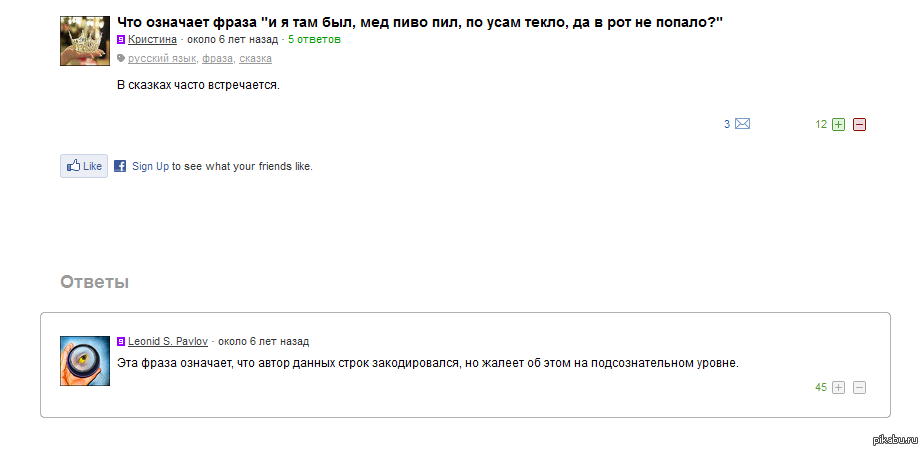Select the фраза tag

217,59
